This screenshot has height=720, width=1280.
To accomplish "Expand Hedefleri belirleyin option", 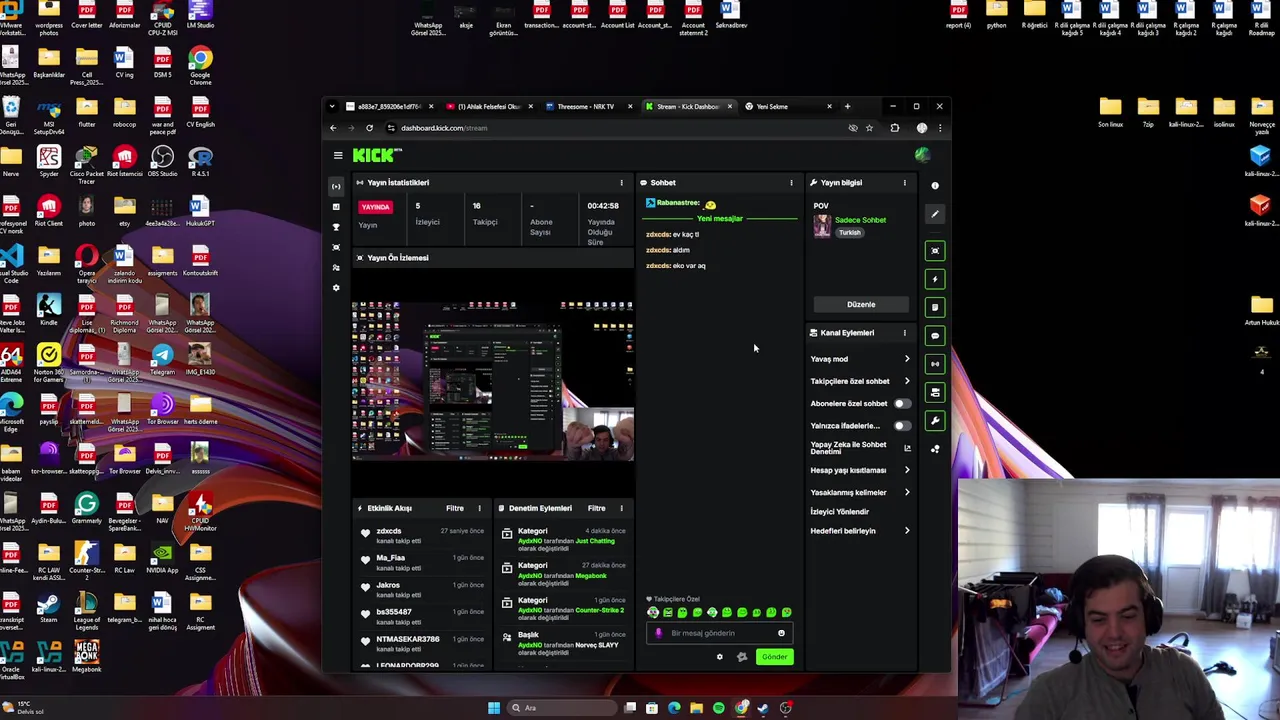I will (860, 531).
